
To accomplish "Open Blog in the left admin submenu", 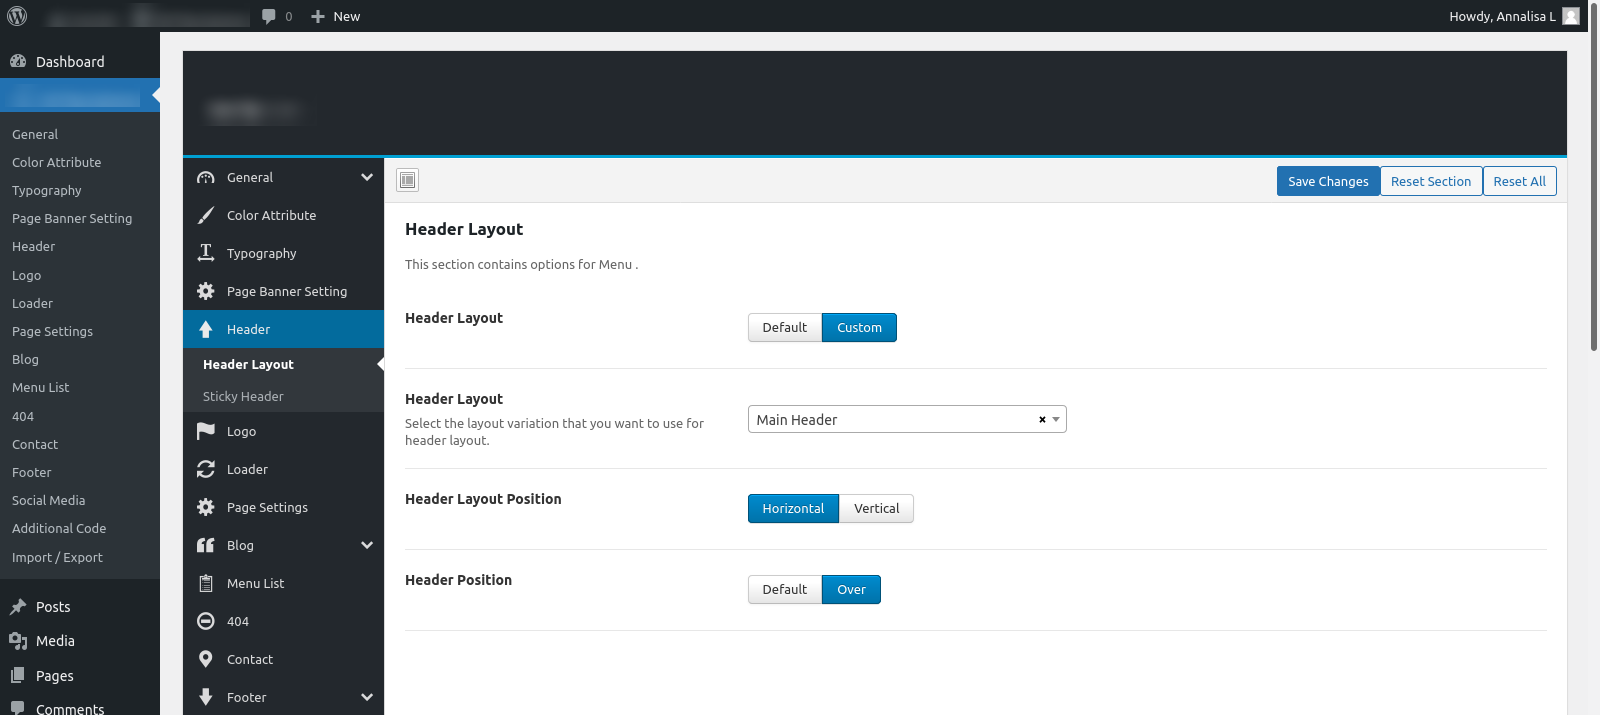I will [25, 359].
